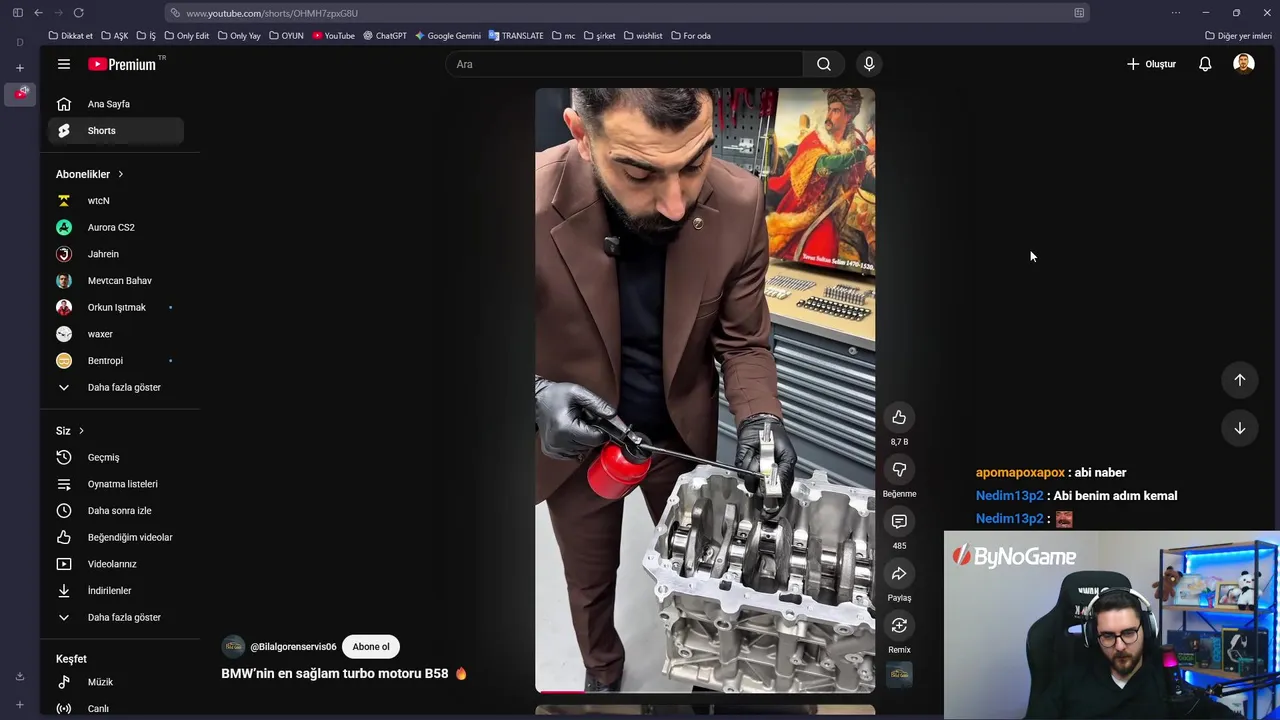This screenshot has width=1280, height=720.
Task: Toggle the browser sidebar panel icon
Action: pos(18,13)
